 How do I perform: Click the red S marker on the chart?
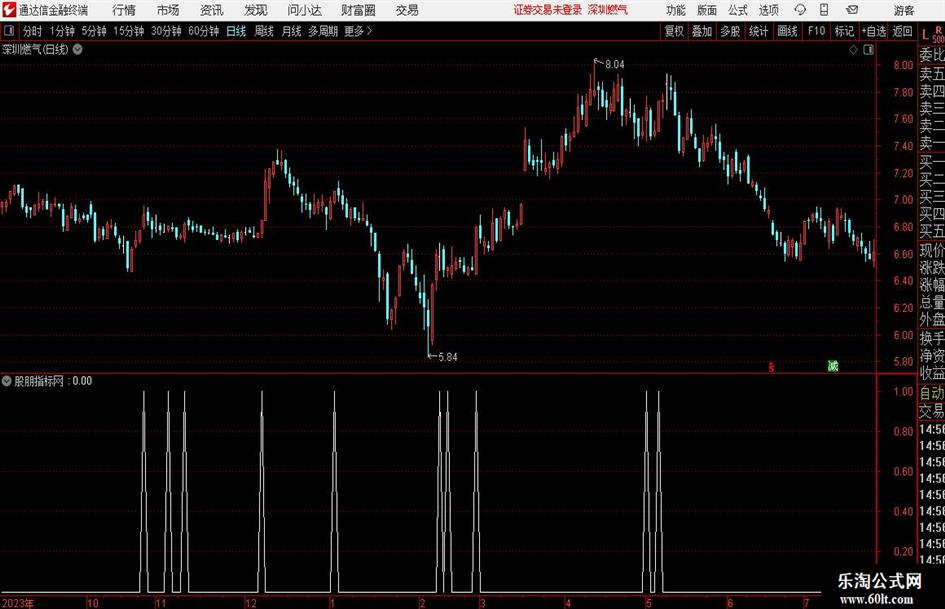[x=771, y=367]
